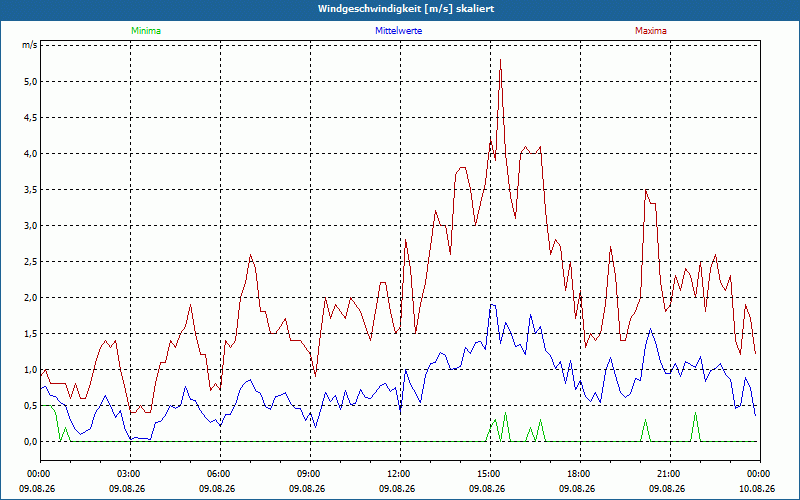Select the red "Maxima" legend label

(x=651, y=31)
